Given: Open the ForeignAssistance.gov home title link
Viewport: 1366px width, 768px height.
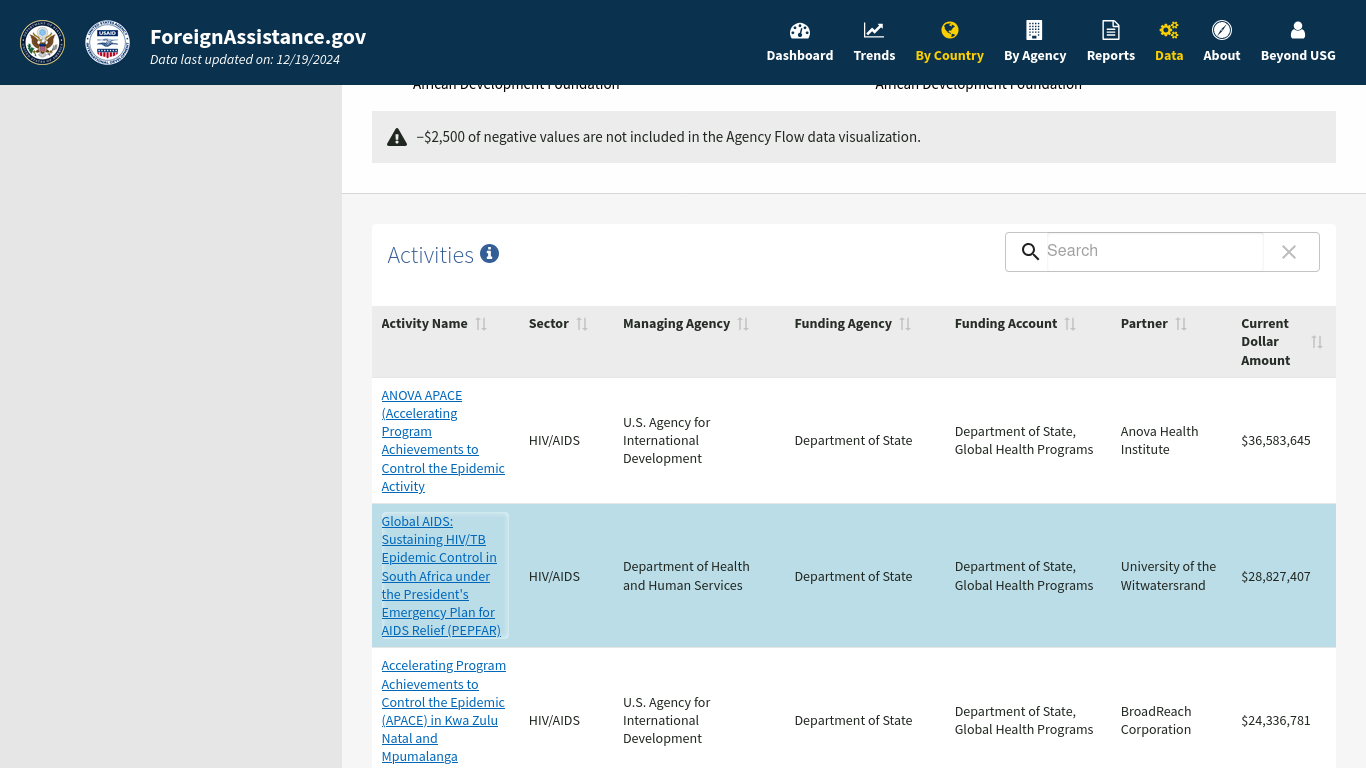Looking at the screenshot, I should coord(258,37).
